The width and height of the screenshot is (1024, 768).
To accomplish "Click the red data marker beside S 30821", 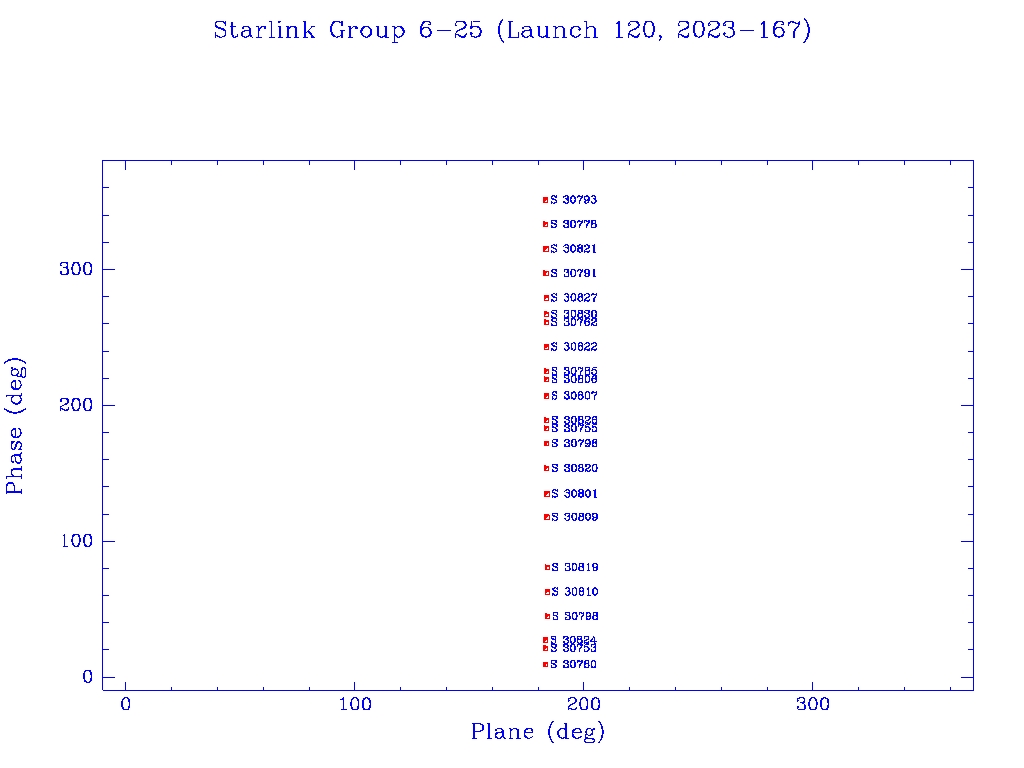I will 546,249.
